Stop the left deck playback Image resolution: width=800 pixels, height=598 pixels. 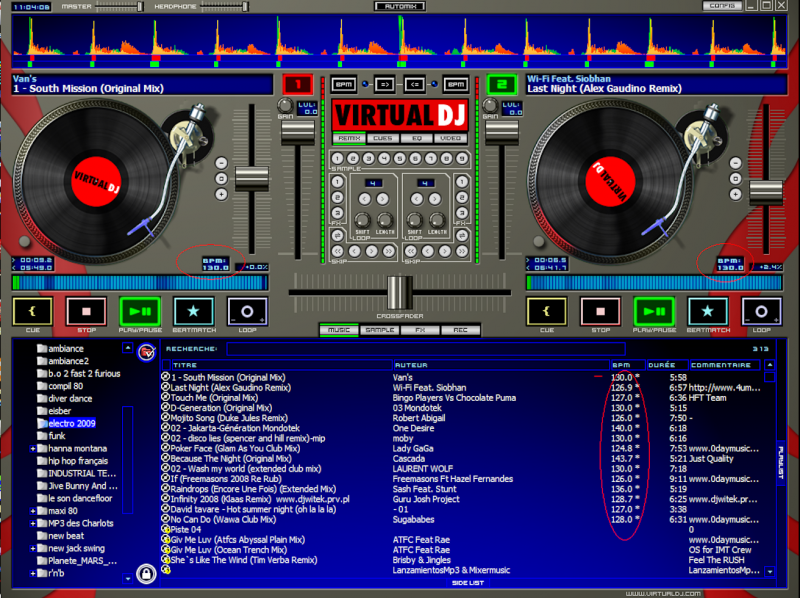(x=86, y=312)
